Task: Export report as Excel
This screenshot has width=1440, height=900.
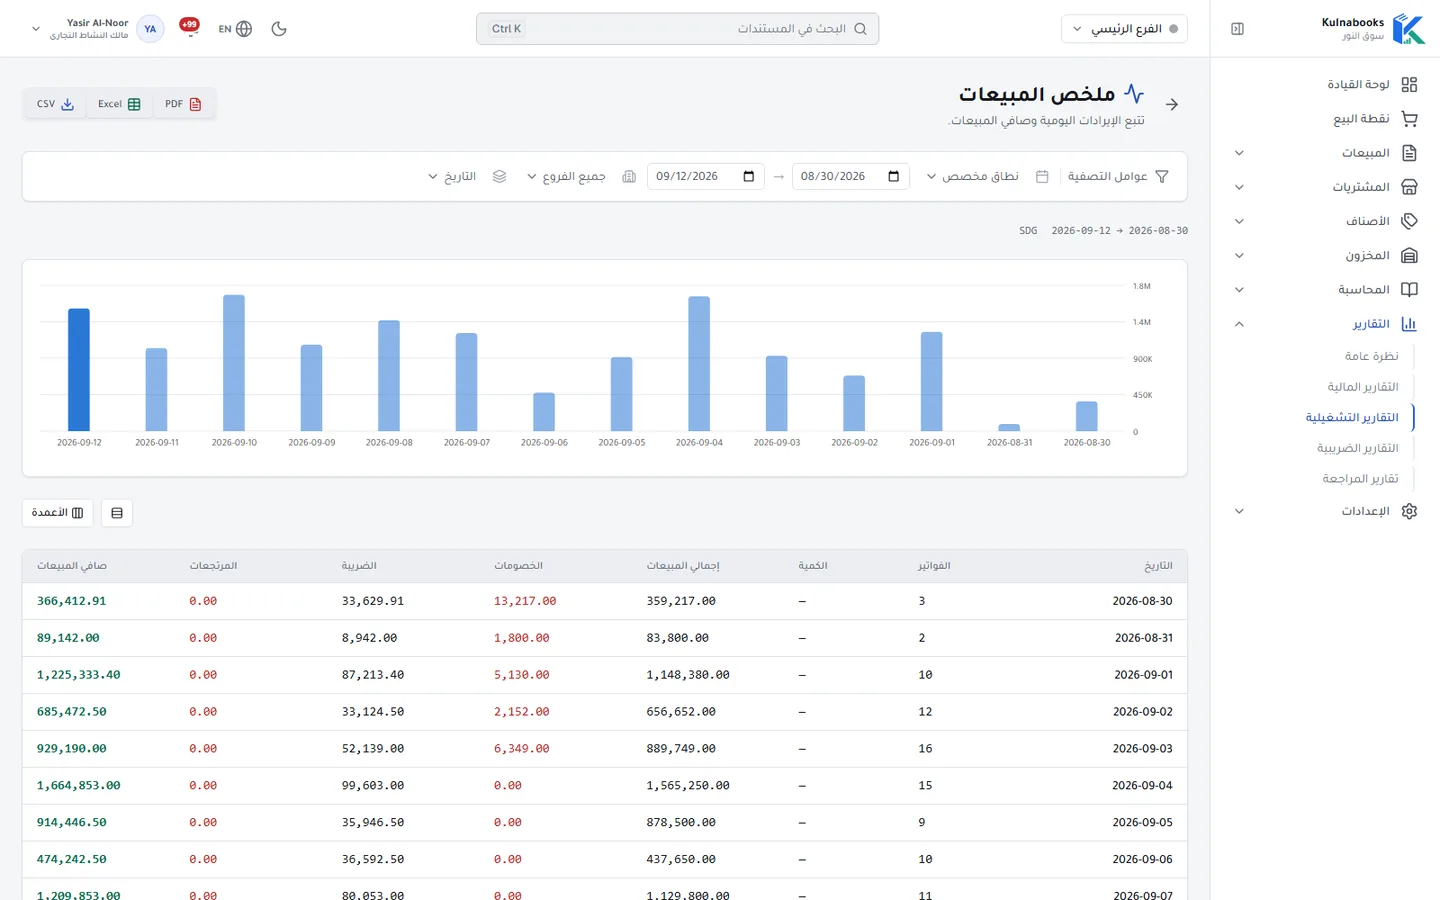Action: pyautogui.click(x=119, y=104)
